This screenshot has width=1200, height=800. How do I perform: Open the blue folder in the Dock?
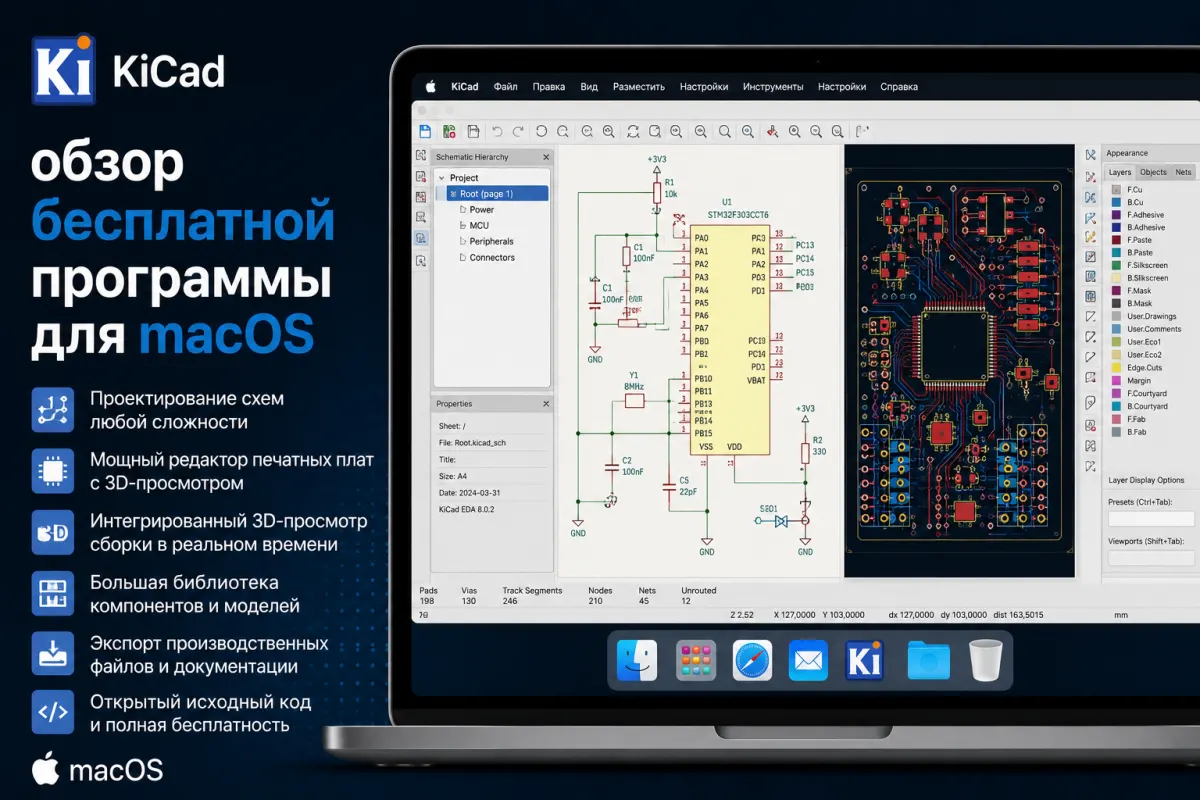point(929,661)
